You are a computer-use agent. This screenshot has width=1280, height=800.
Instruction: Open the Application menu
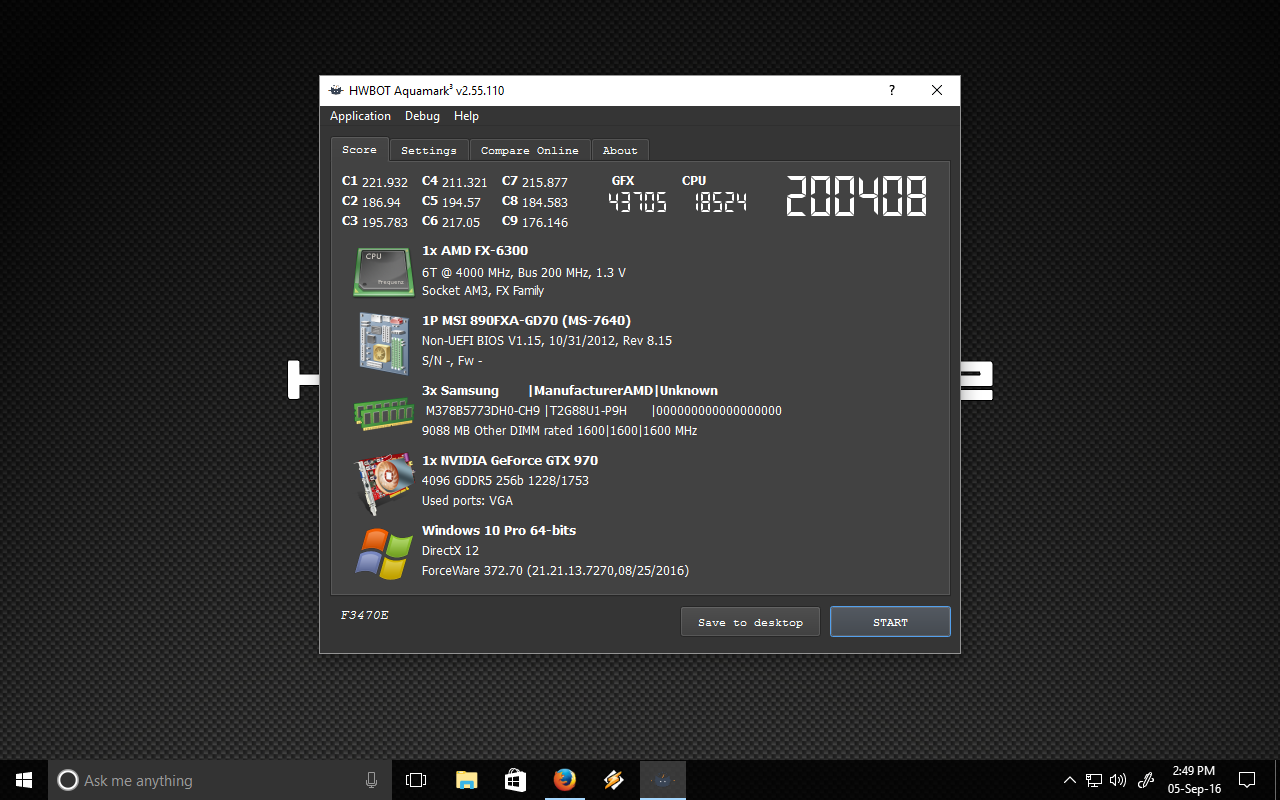point(360,116)
